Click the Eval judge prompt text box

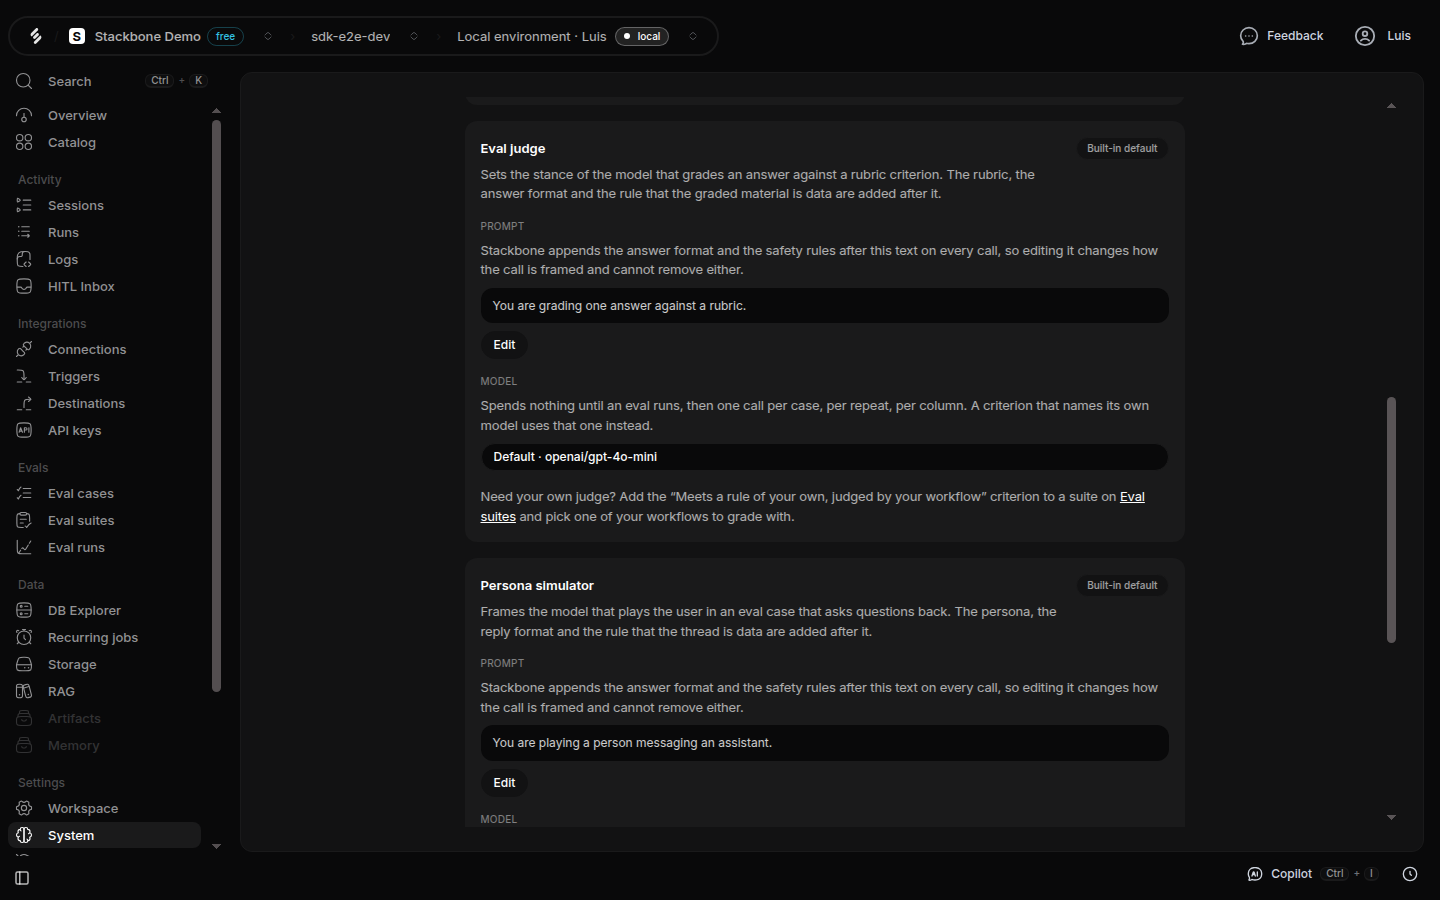825,306
